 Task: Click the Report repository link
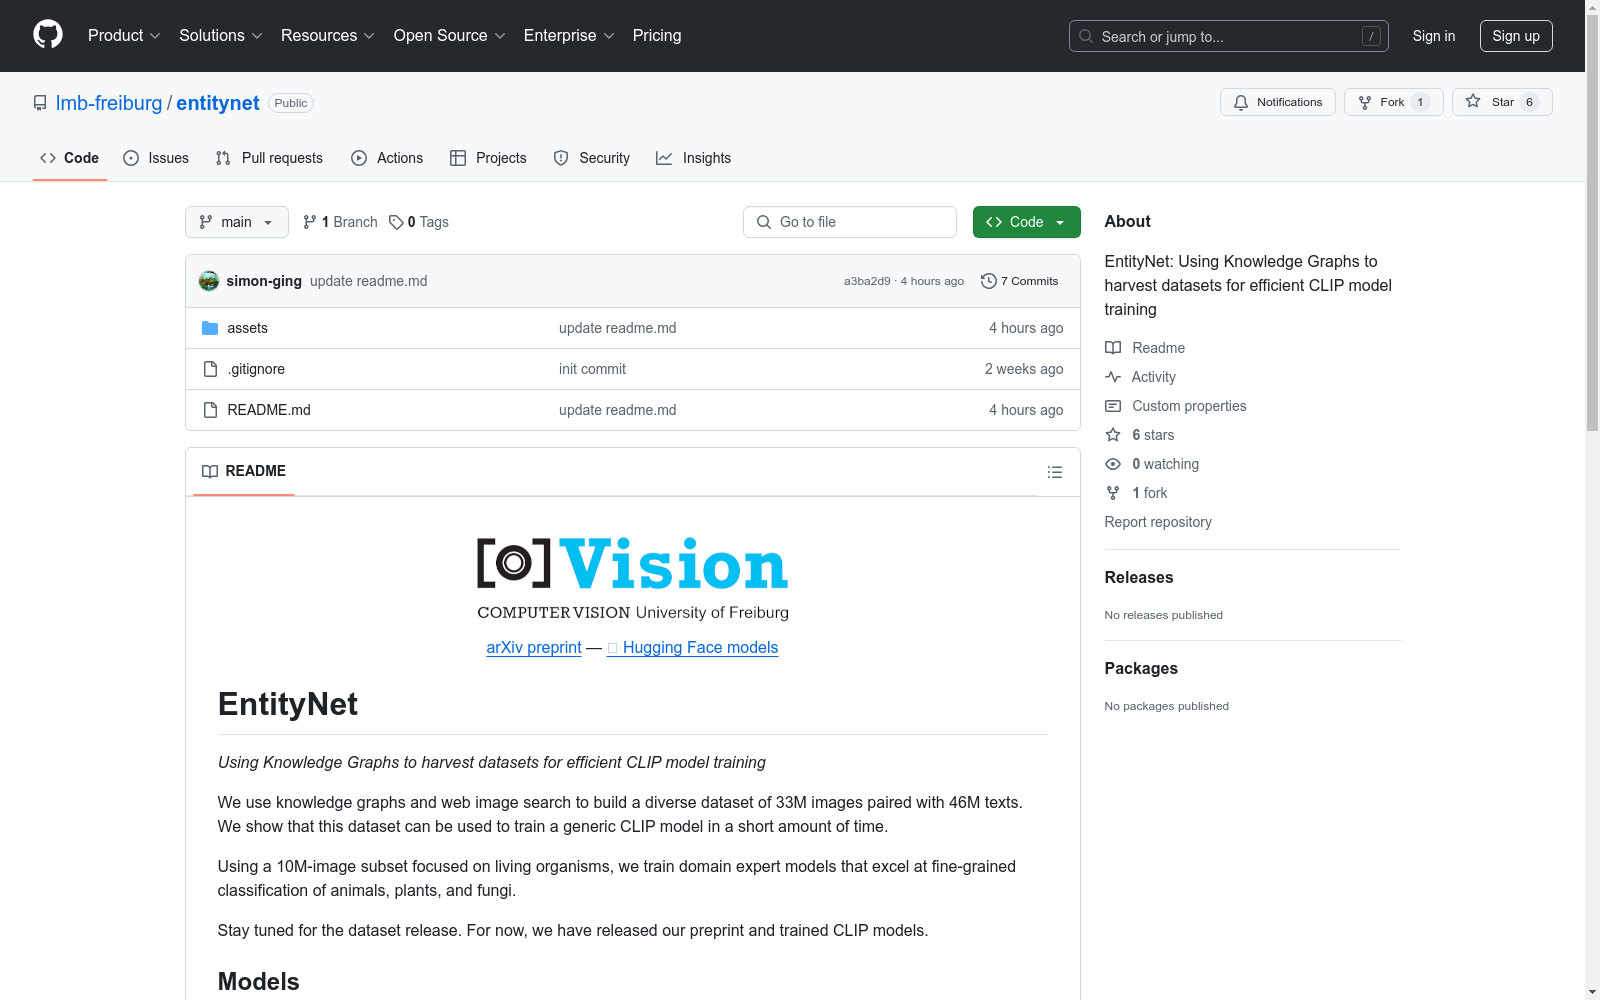[1158, 522]
